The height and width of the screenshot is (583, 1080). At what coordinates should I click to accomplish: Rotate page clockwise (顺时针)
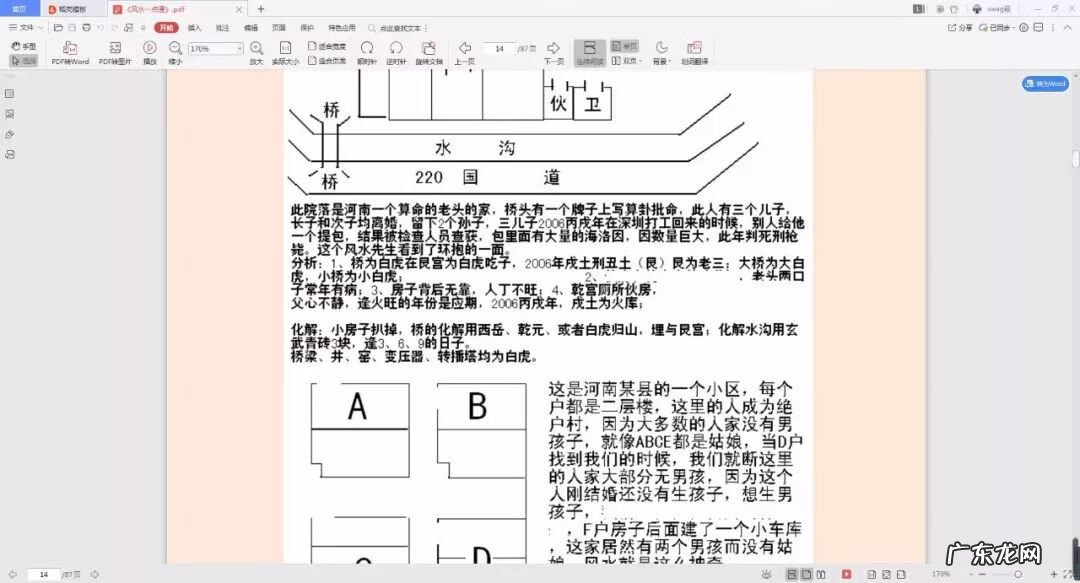[x=367, y=52]
